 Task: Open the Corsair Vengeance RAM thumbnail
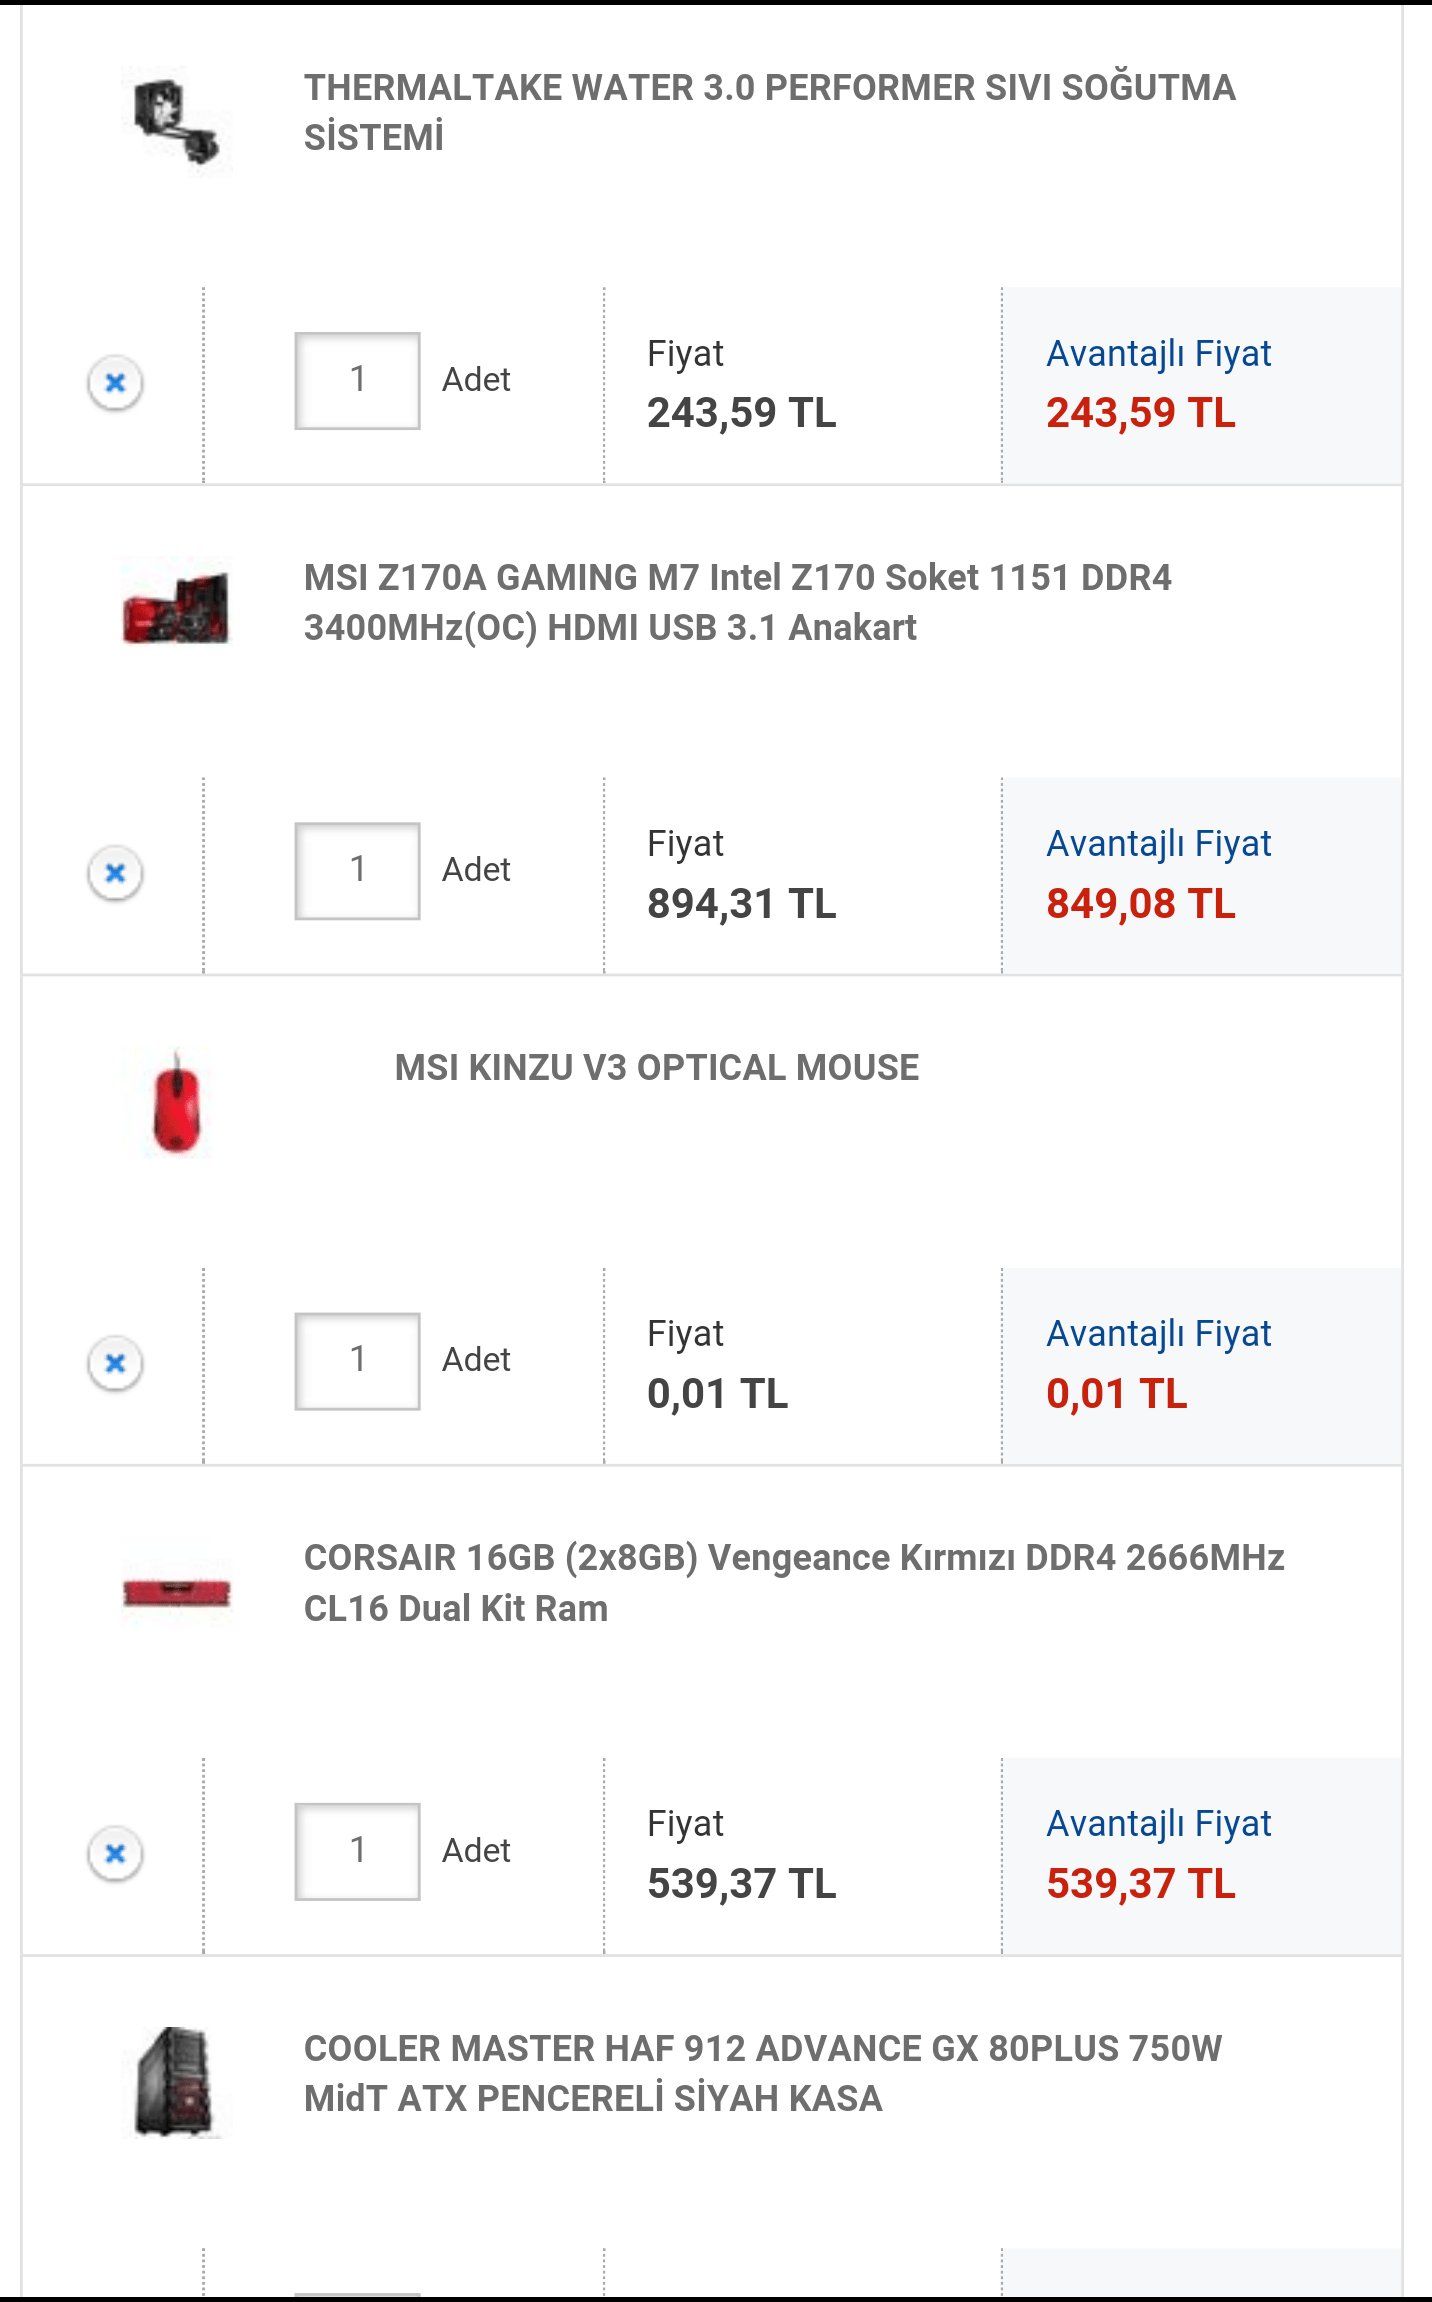pos(177,1592)
